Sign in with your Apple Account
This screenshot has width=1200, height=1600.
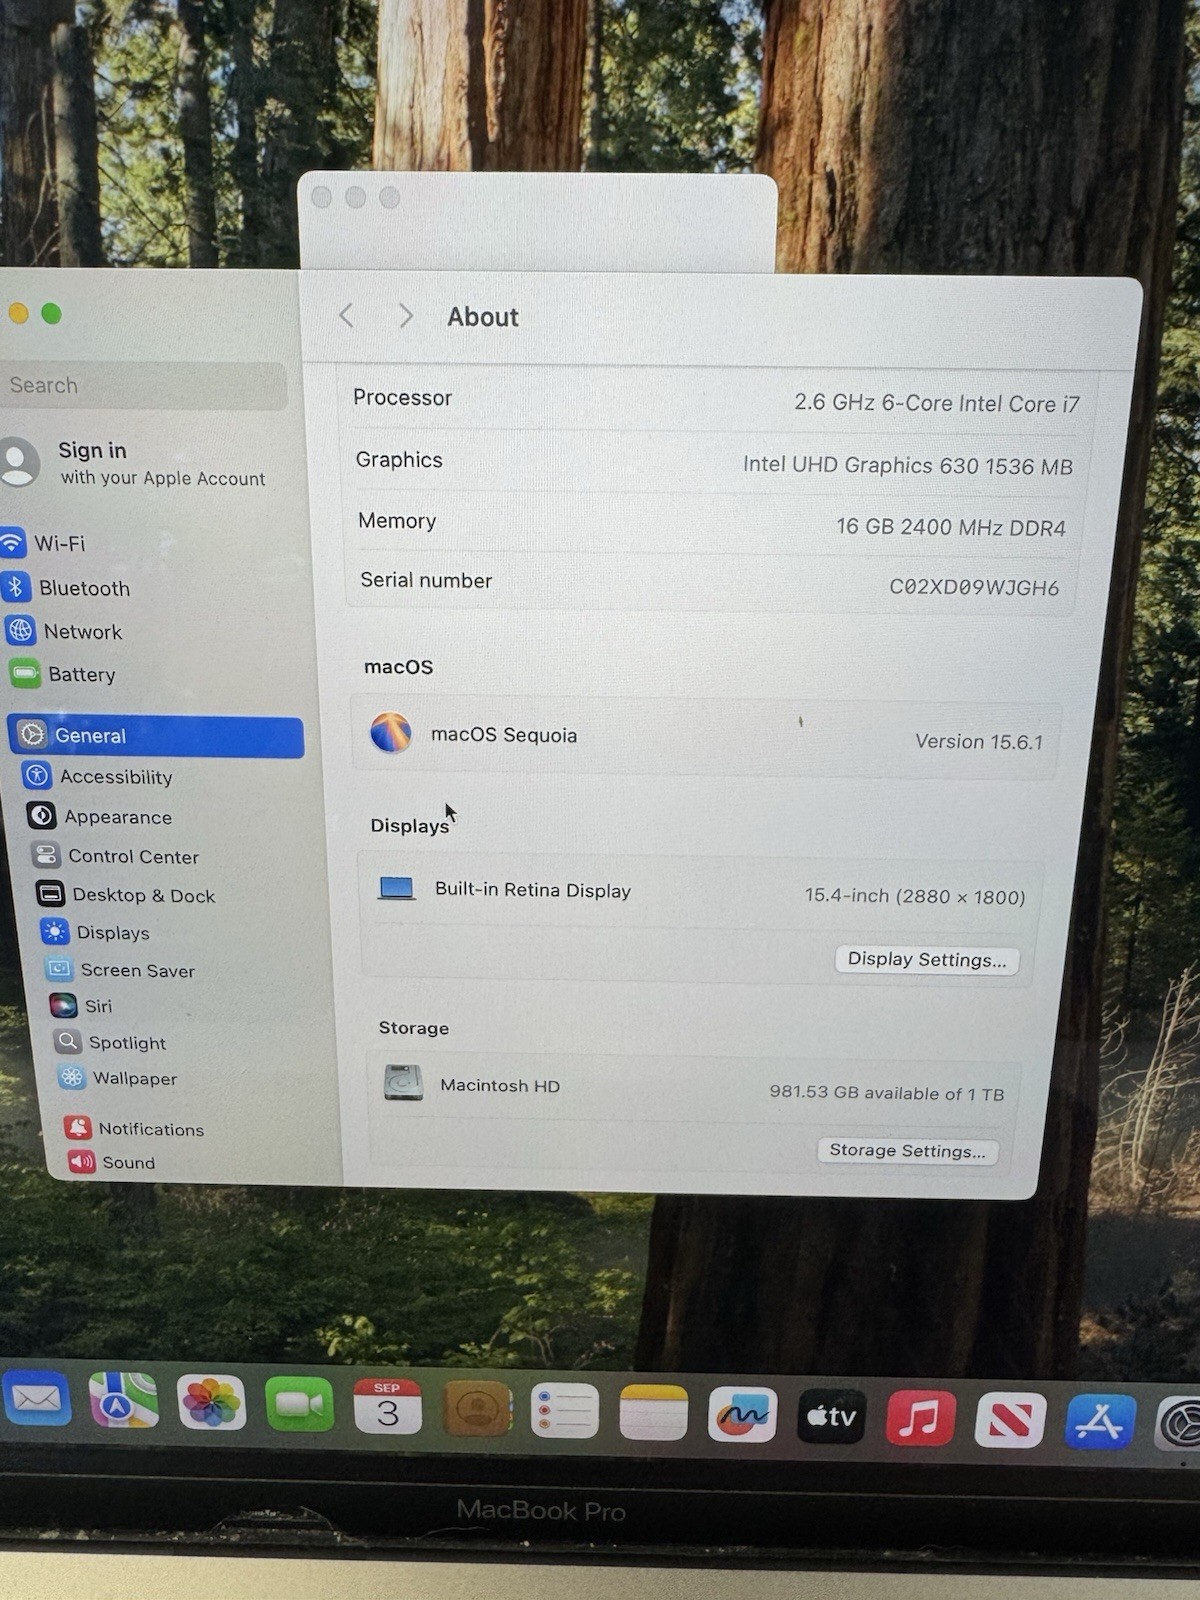tap(135, 463)
